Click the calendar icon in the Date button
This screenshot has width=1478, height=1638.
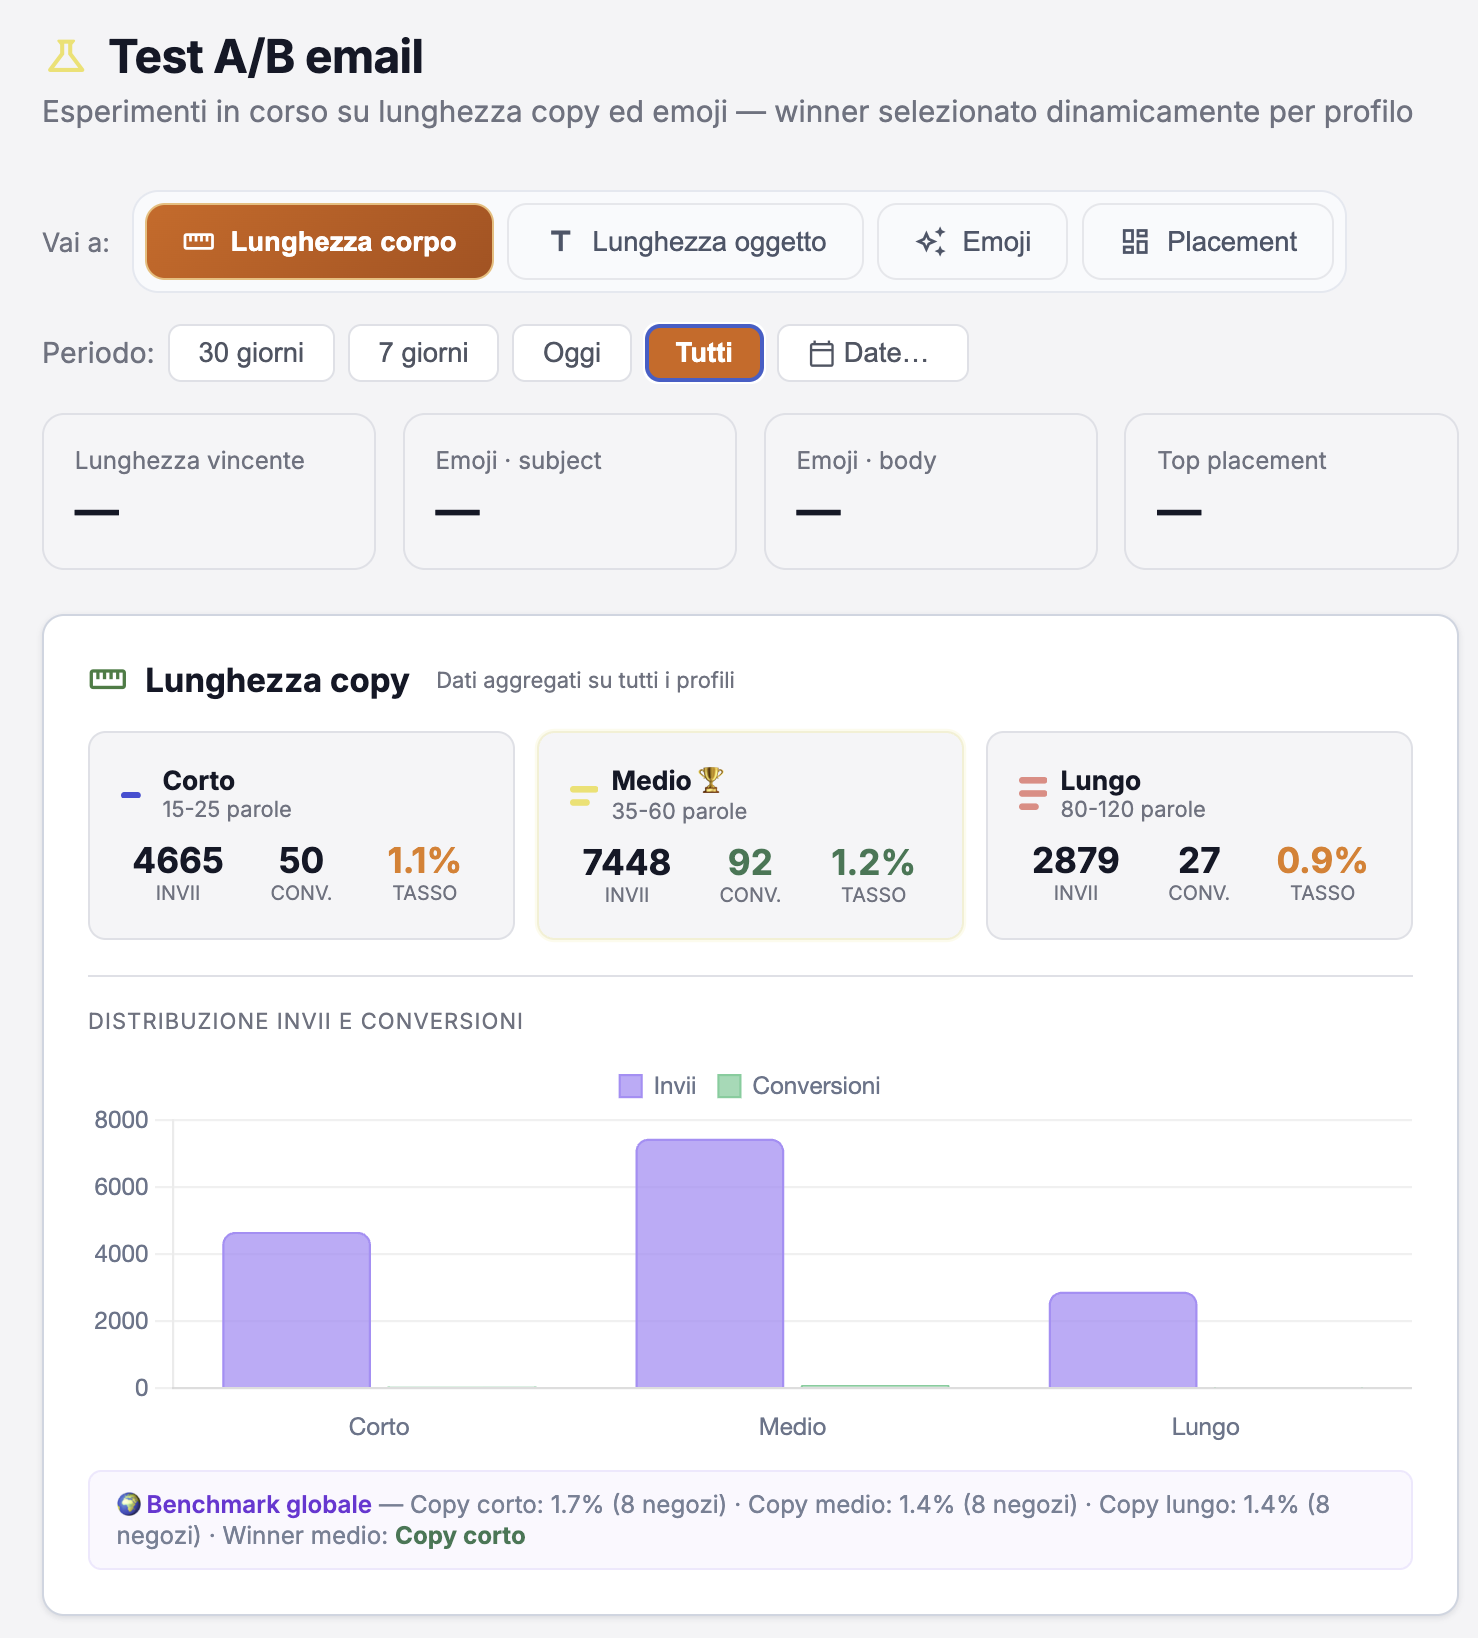(822, 353)
